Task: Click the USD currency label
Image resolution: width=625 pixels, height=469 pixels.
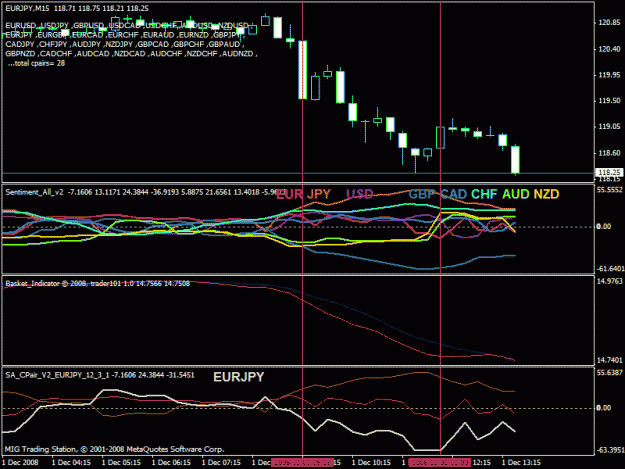Action: tap(360, 194)
